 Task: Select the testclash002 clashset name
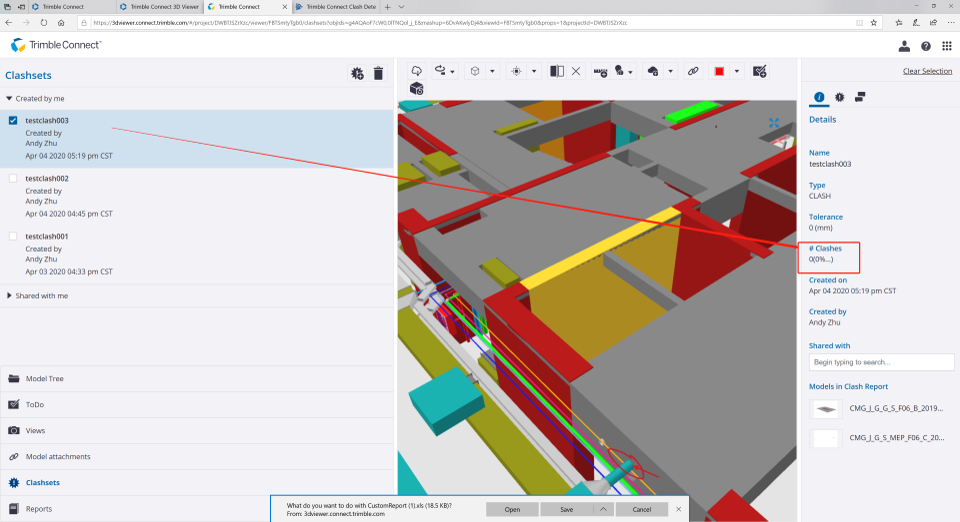[47, 179]
